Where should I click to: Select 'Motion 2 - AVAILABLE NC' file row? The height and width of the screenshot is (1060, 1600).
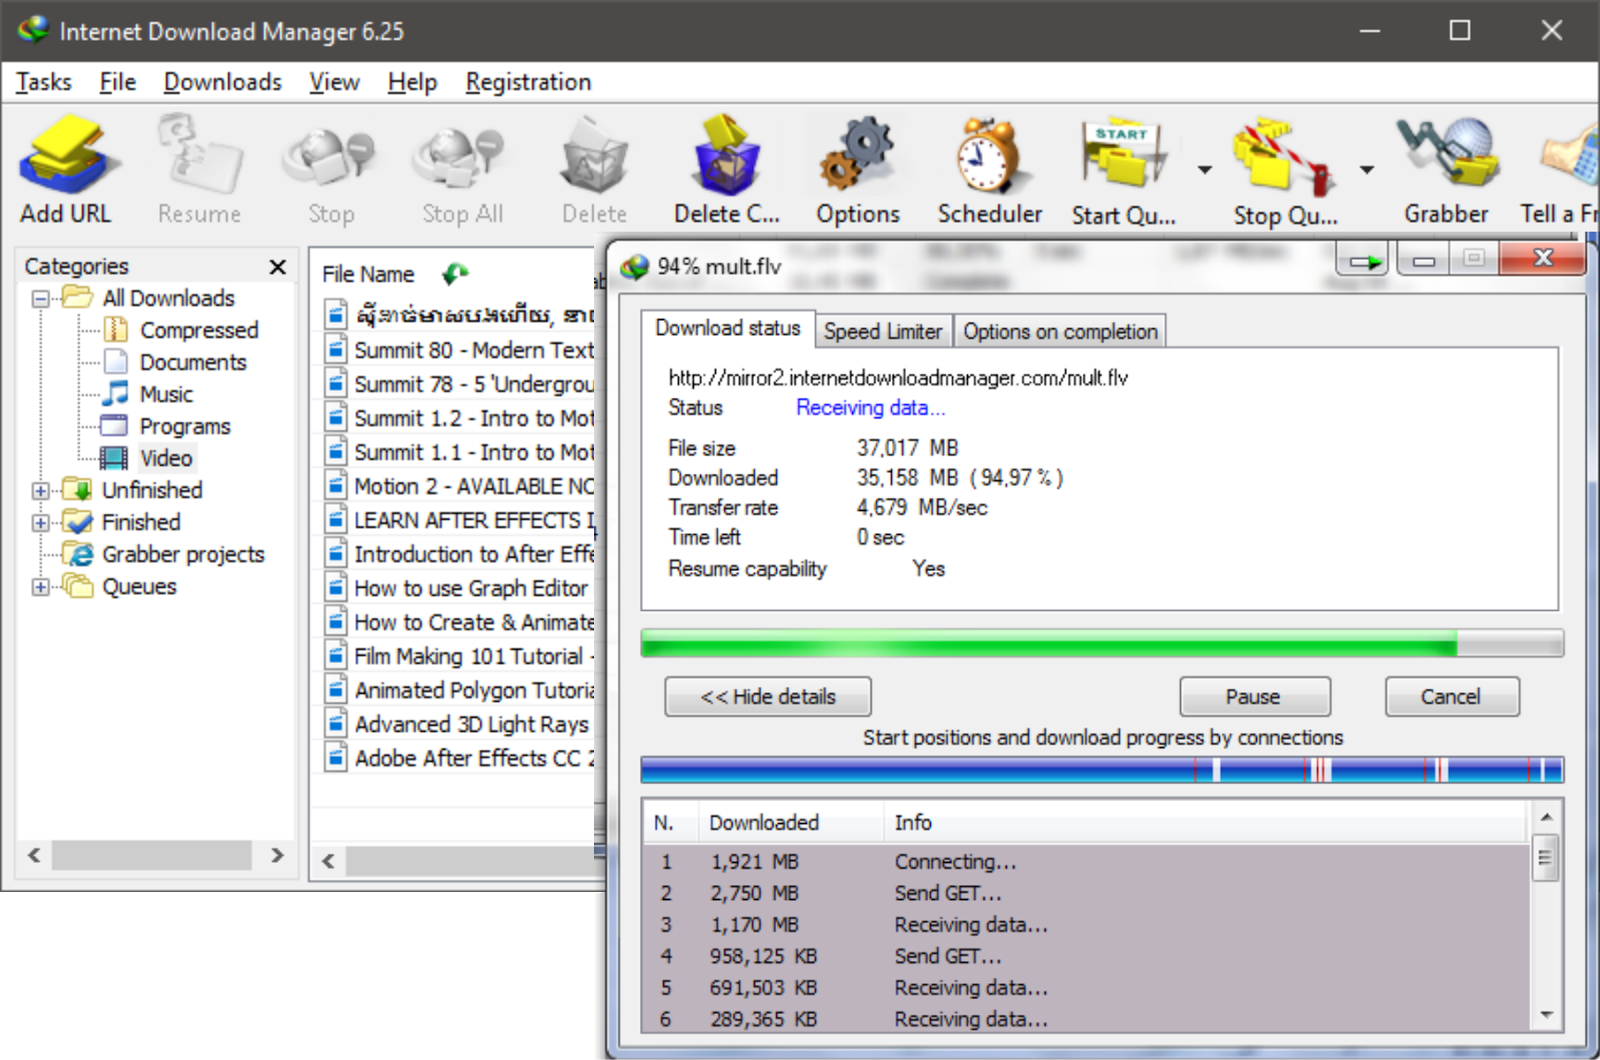click(x=460, y=486)
